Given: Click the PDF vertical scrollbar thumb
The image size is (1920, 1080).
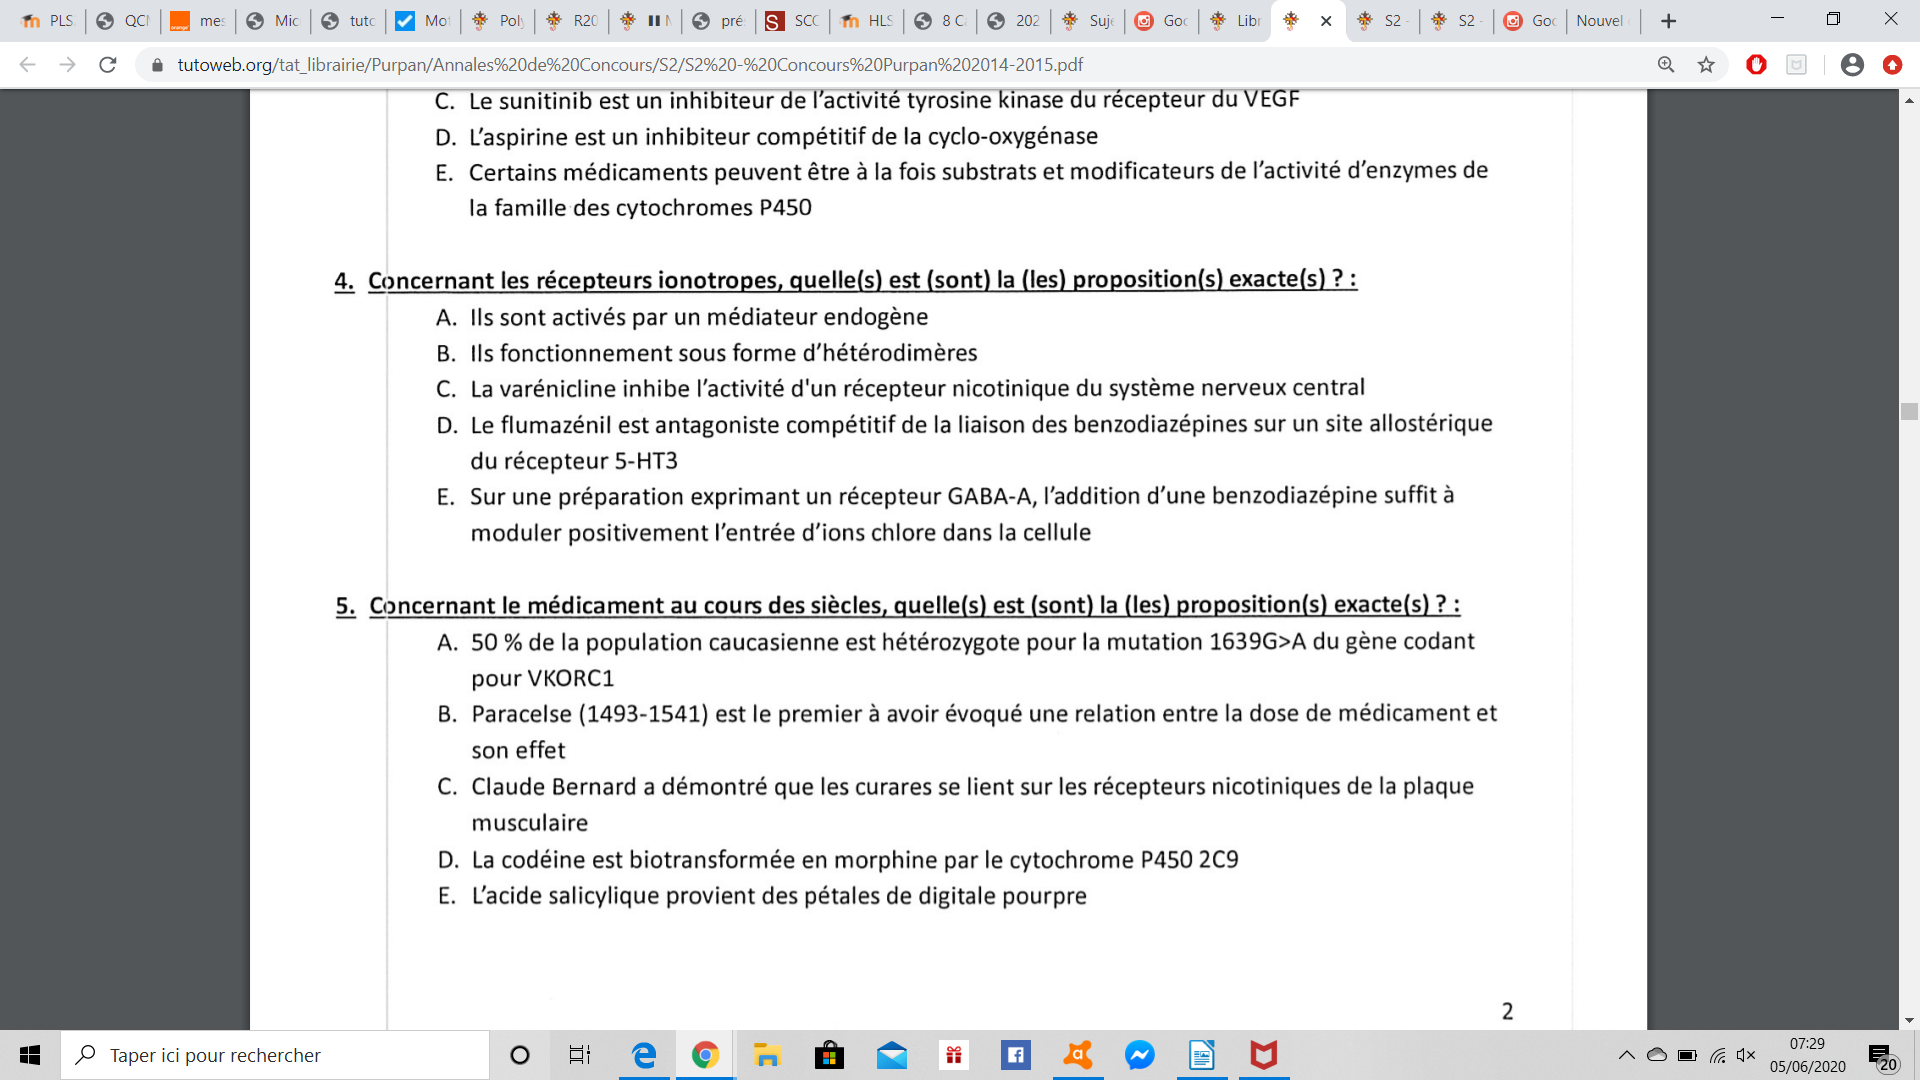Looking at the screenshot, I should pyautogui.click(x=1909, y=411).
